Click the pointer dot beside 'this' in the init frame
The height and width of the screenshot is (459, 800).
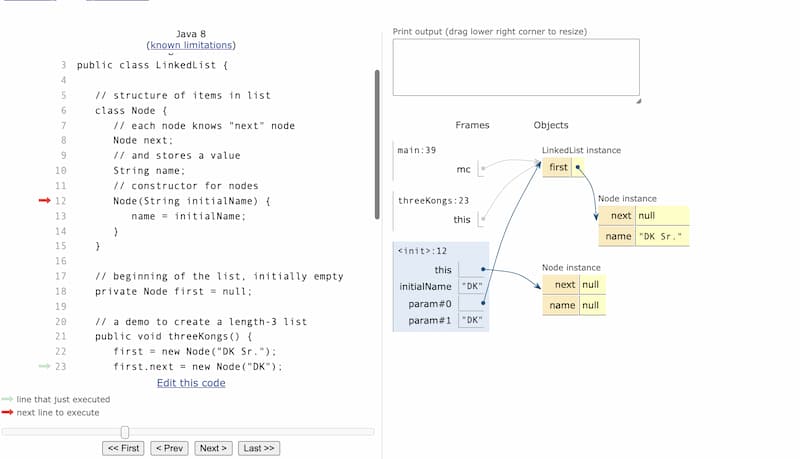[483, 269]
